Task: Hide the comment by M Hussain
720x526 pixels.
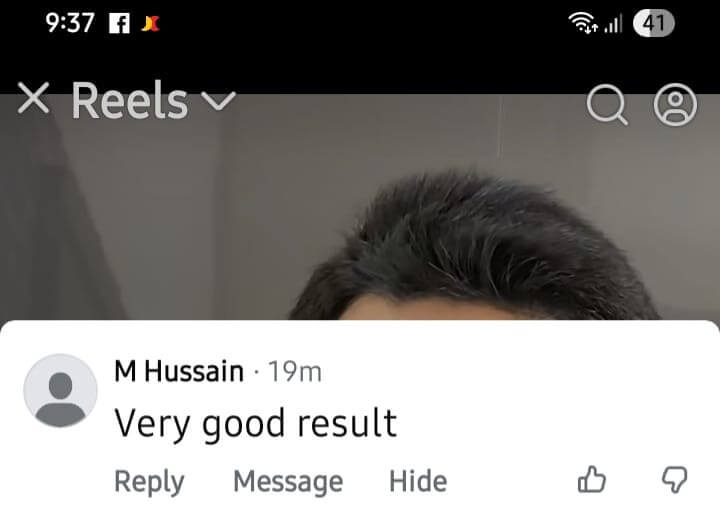Action: (418, 481)
